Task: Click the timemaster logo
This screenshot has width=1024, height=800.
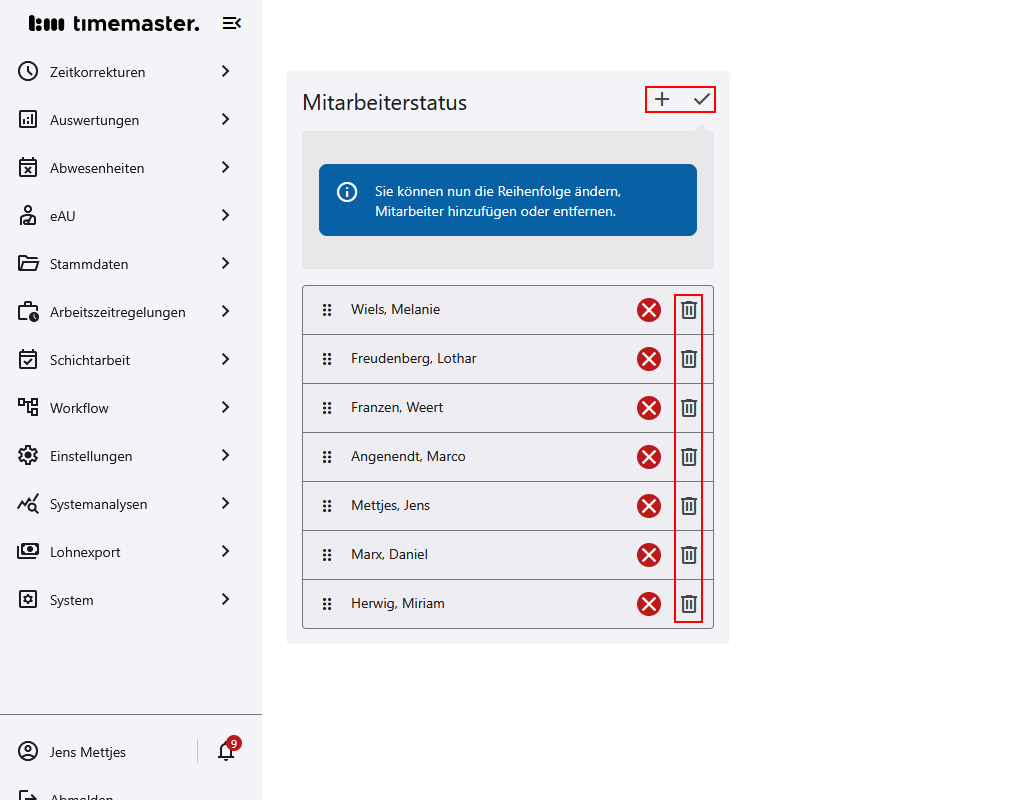Action: (114, 23)
